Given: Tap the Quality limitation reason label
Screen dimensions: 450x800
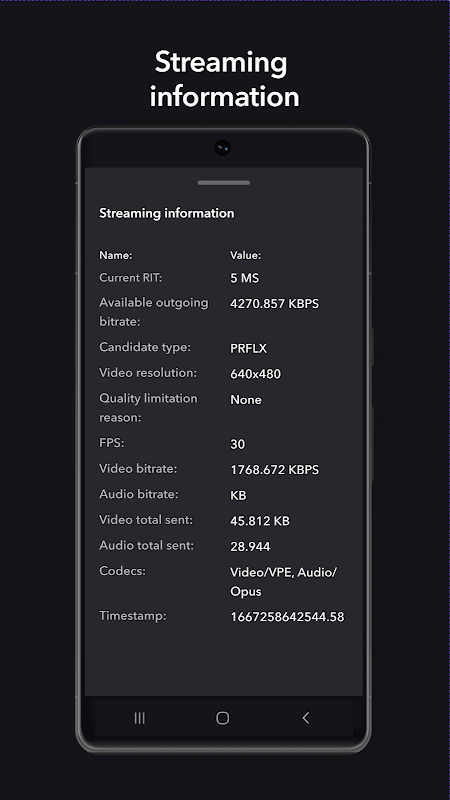Looking at the screenshot, I should coord(148,408).
